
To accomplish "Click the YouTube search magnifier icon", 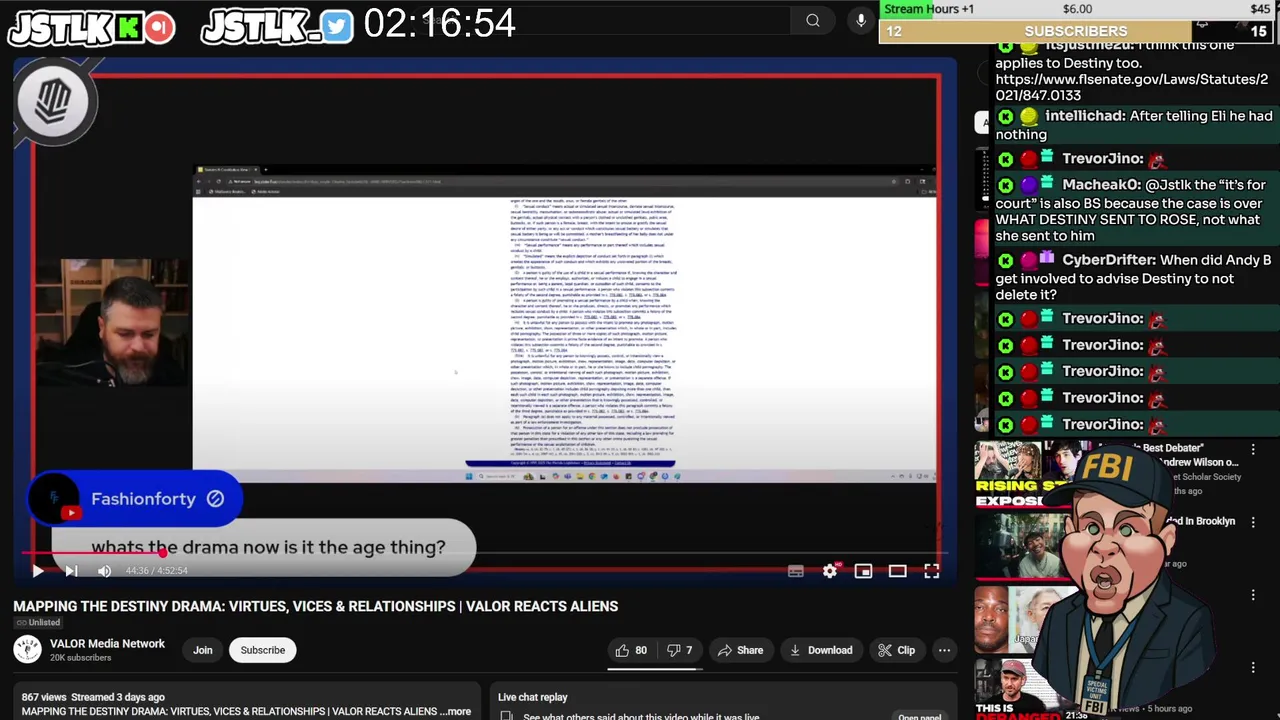I will 813,20.
